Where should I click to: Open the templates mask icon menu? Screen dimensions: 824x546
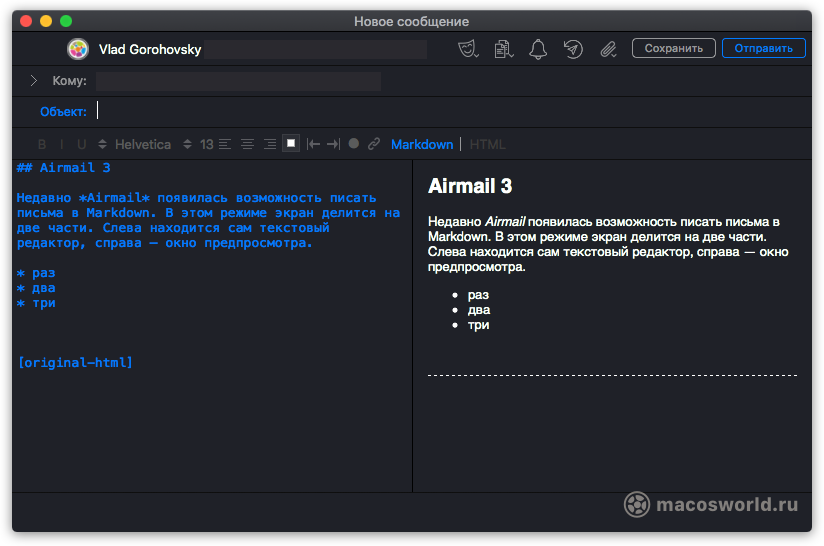coord(468,49)
